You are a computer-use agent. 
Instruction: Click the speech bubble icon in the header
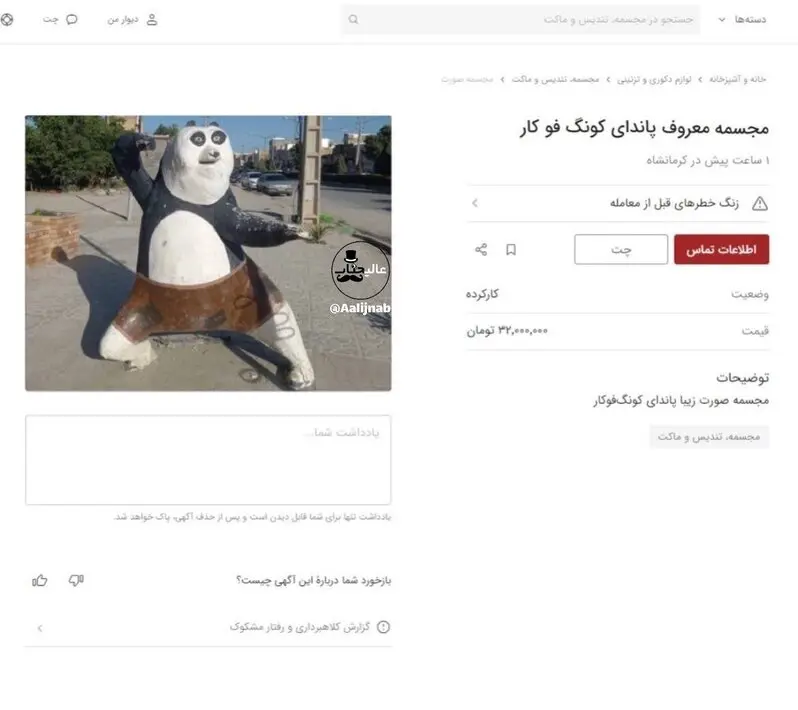pos(71,19)
